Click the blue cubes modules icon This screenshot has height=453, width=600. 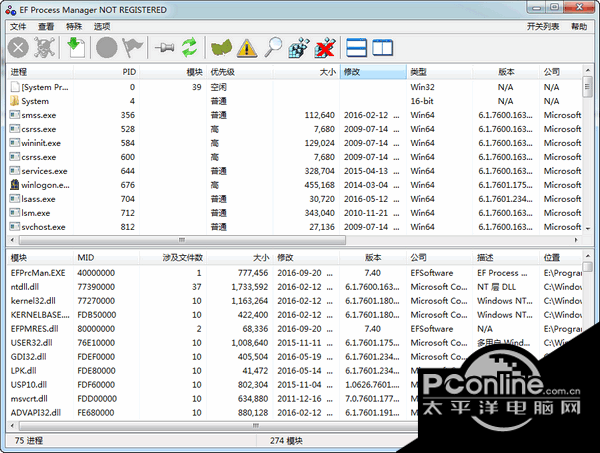(299, 48)
